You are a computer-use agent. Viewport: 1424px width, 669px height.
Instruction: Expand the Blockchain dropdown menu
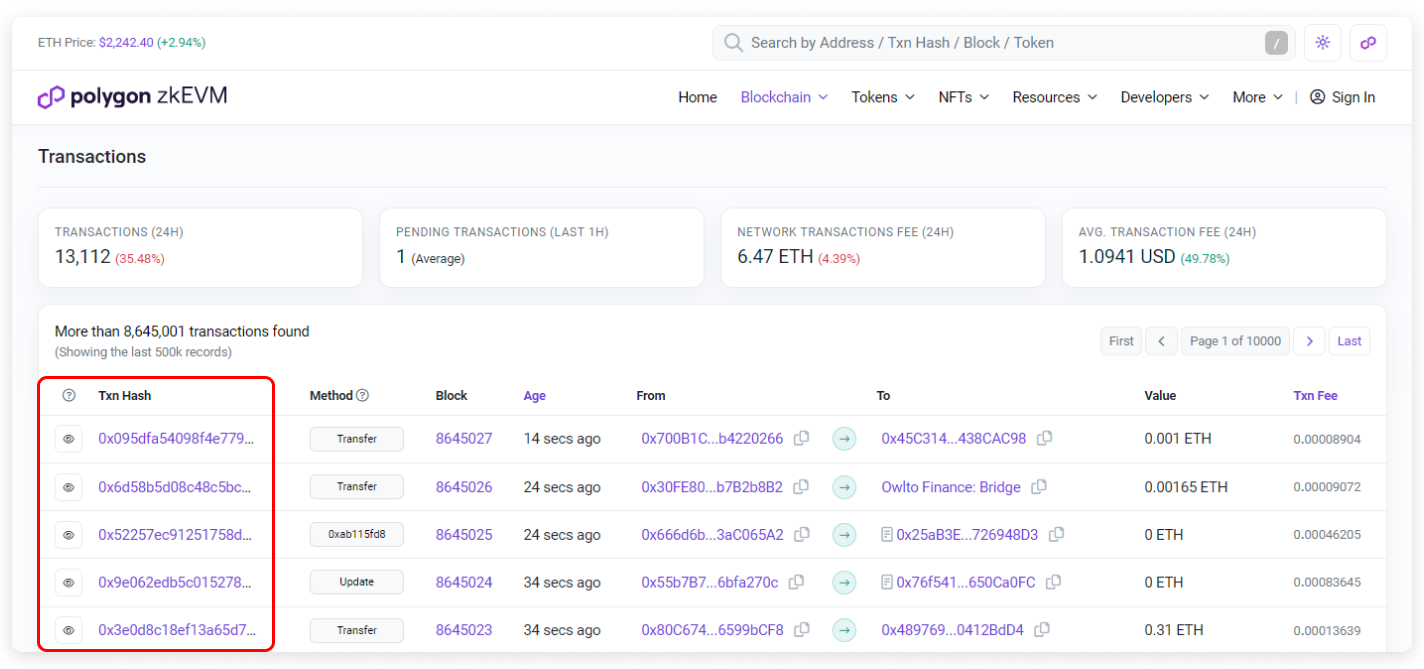pyautogui.click(x=784, y=97)
